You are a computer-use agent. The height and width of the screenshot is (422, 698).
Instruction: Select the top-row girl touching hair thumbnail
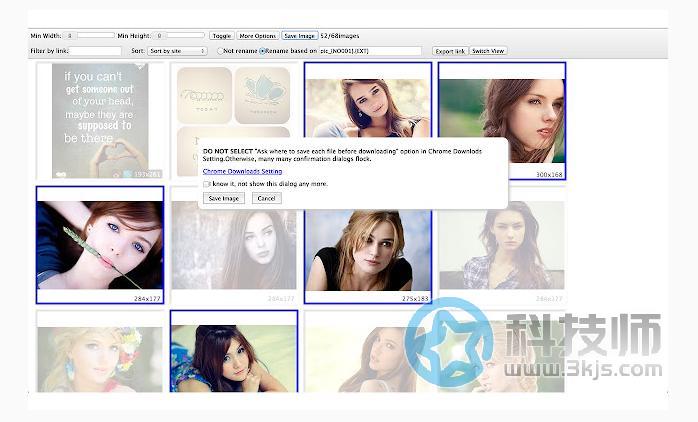click(368, 100)
